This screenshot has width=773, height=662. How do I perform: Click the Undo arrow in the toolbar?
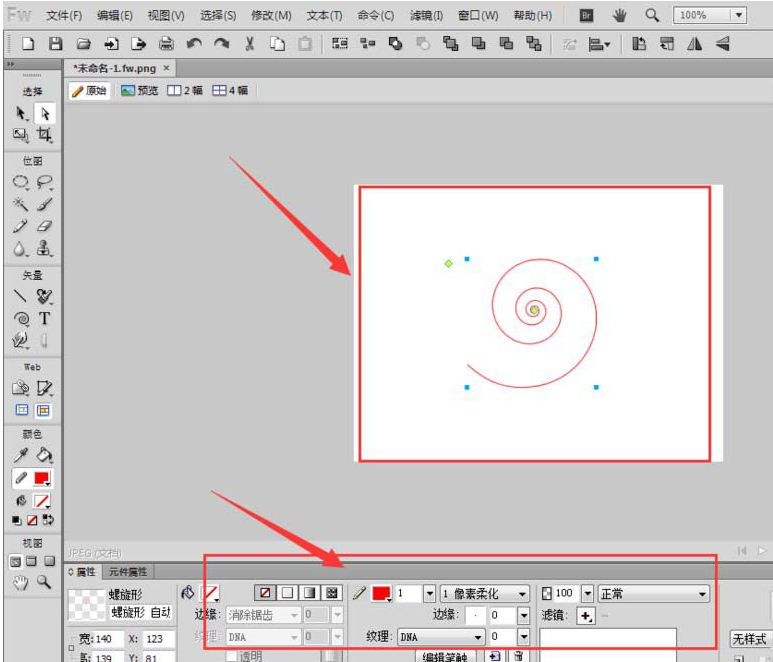point(194,44)
